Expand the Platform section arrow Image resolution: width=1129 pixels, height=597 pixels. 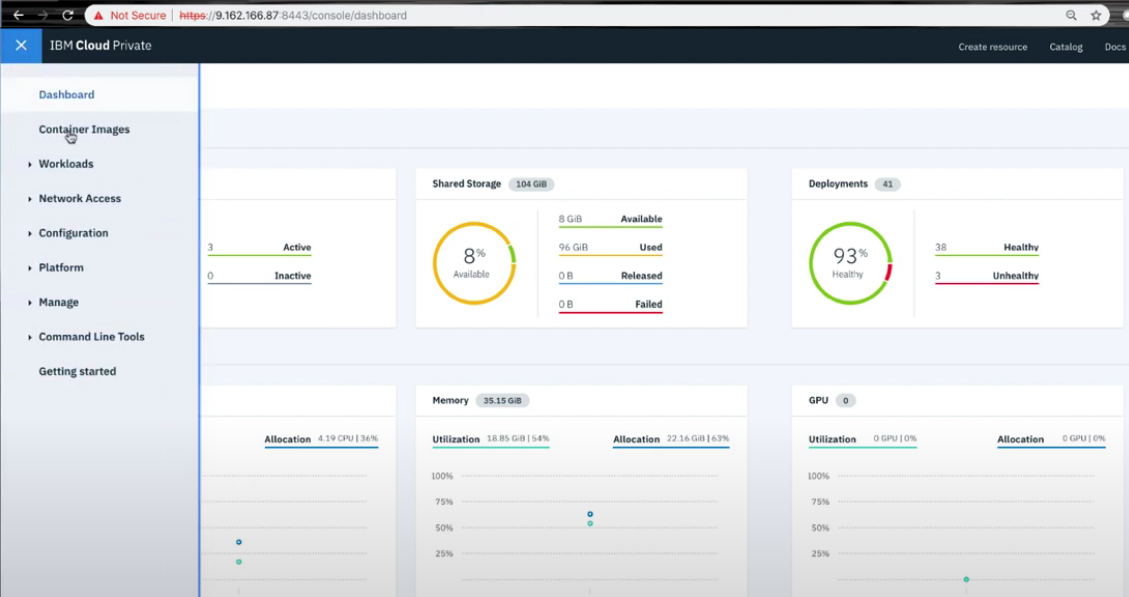(x=30, y=268)
